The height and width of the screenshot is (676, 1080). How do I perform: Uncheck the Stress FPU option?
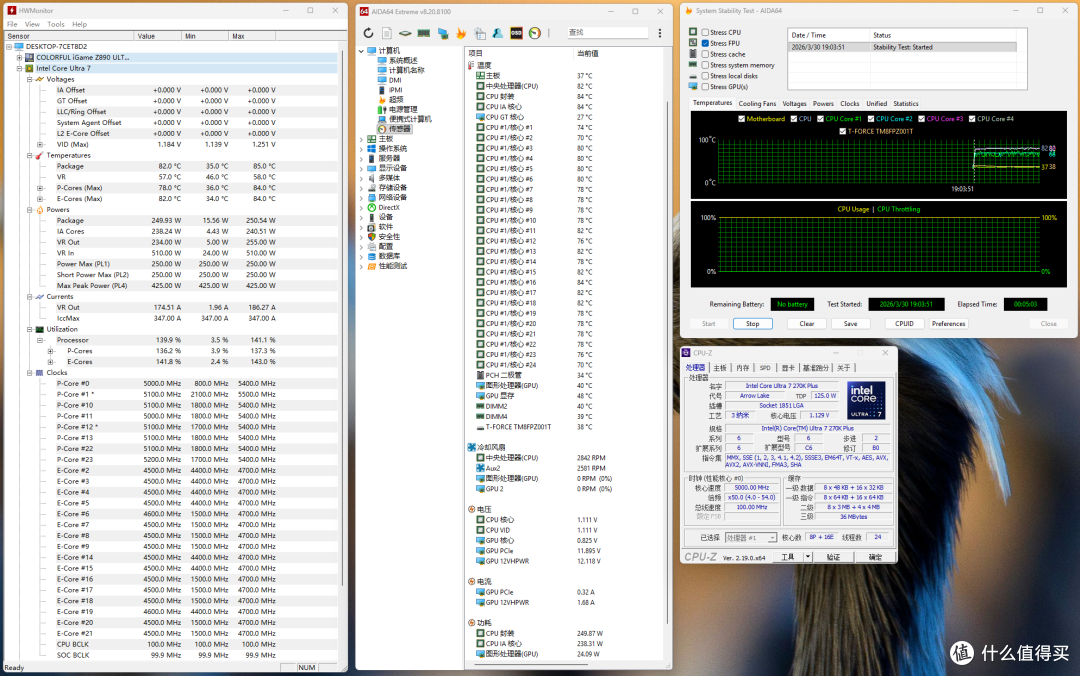tap(705, 43)
